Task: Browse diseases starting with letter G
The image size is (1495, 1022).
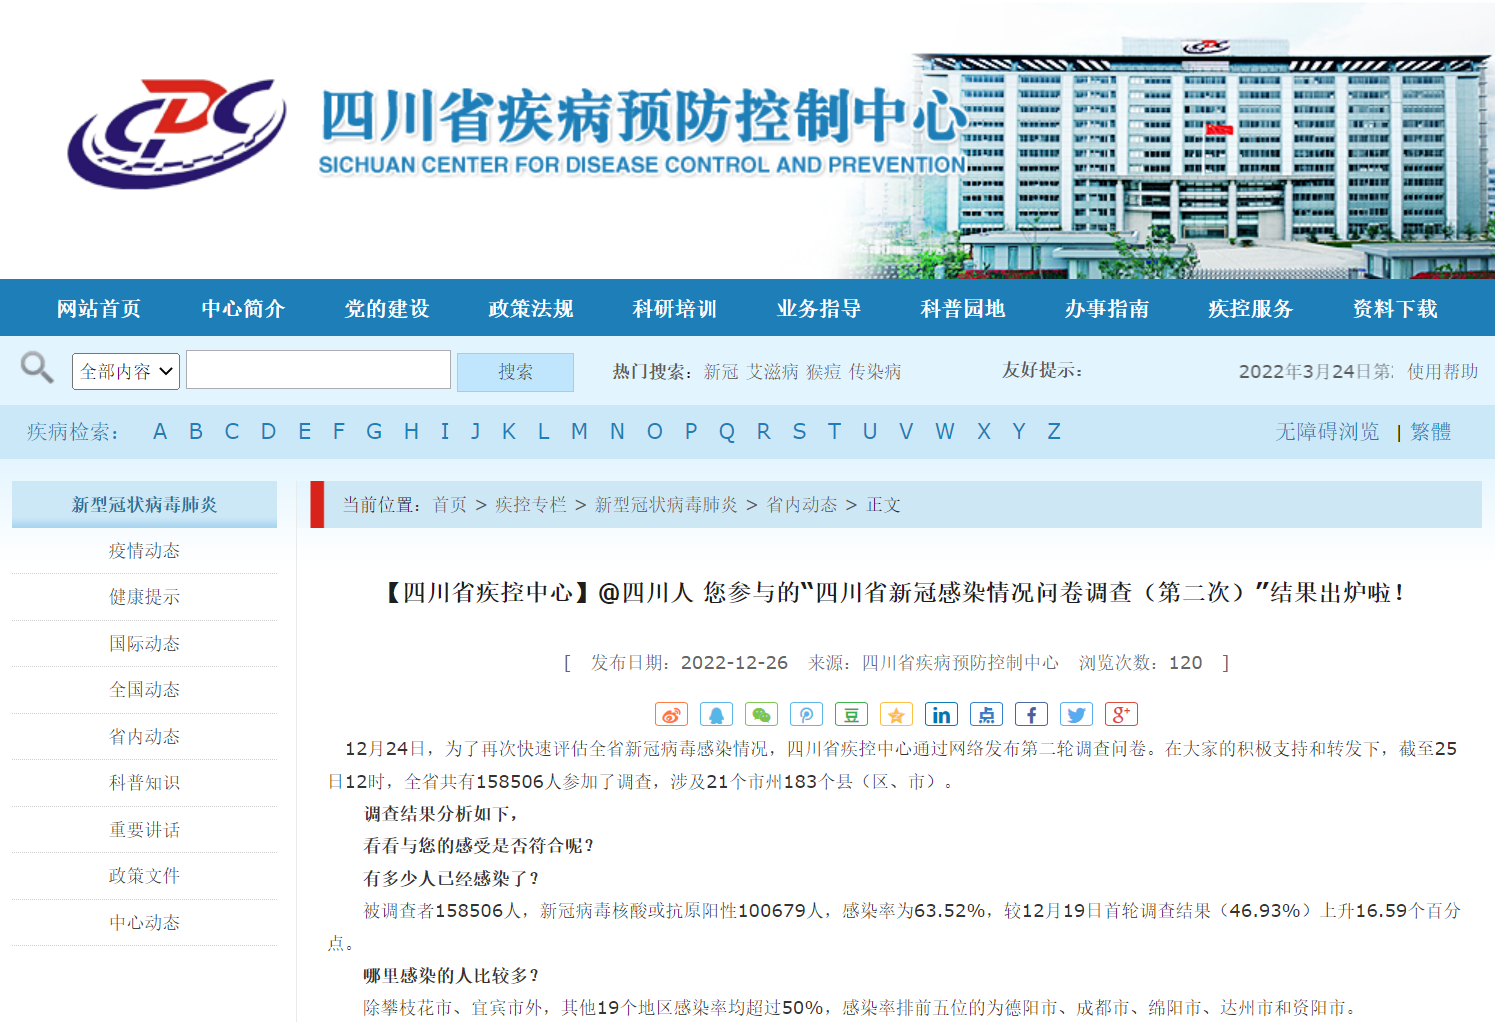Action: 374,432
